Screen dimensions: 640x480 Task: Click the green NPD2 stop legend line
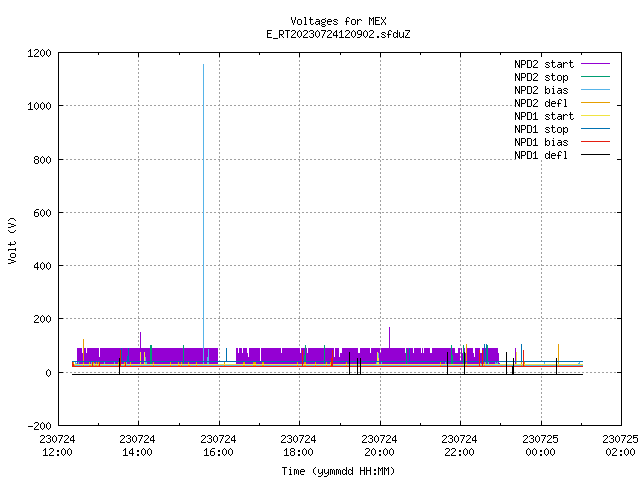click(x=596, y=77)
